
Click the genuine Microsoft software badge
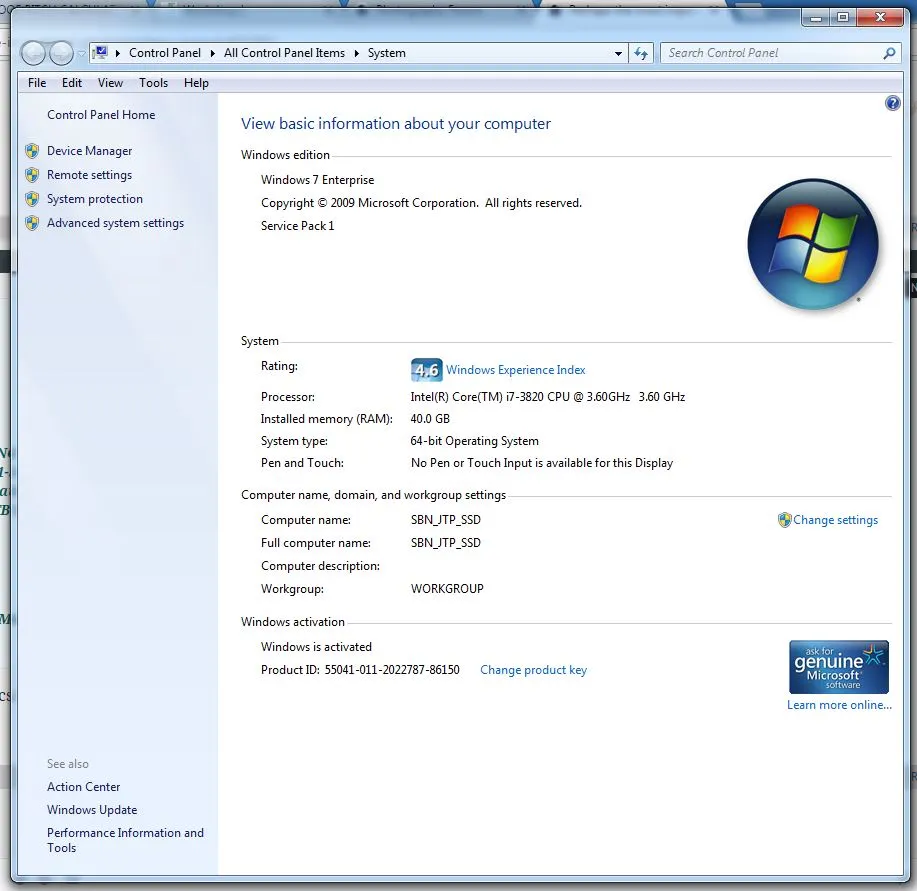(839, 666)
